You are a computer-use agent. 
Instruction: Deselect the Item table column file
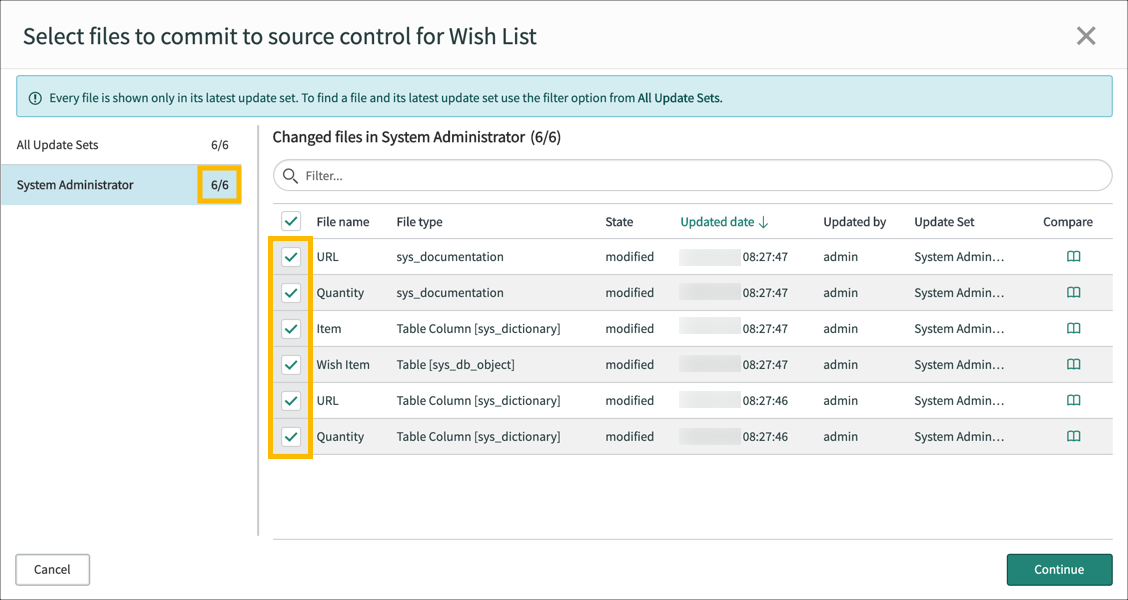(291, 329)
